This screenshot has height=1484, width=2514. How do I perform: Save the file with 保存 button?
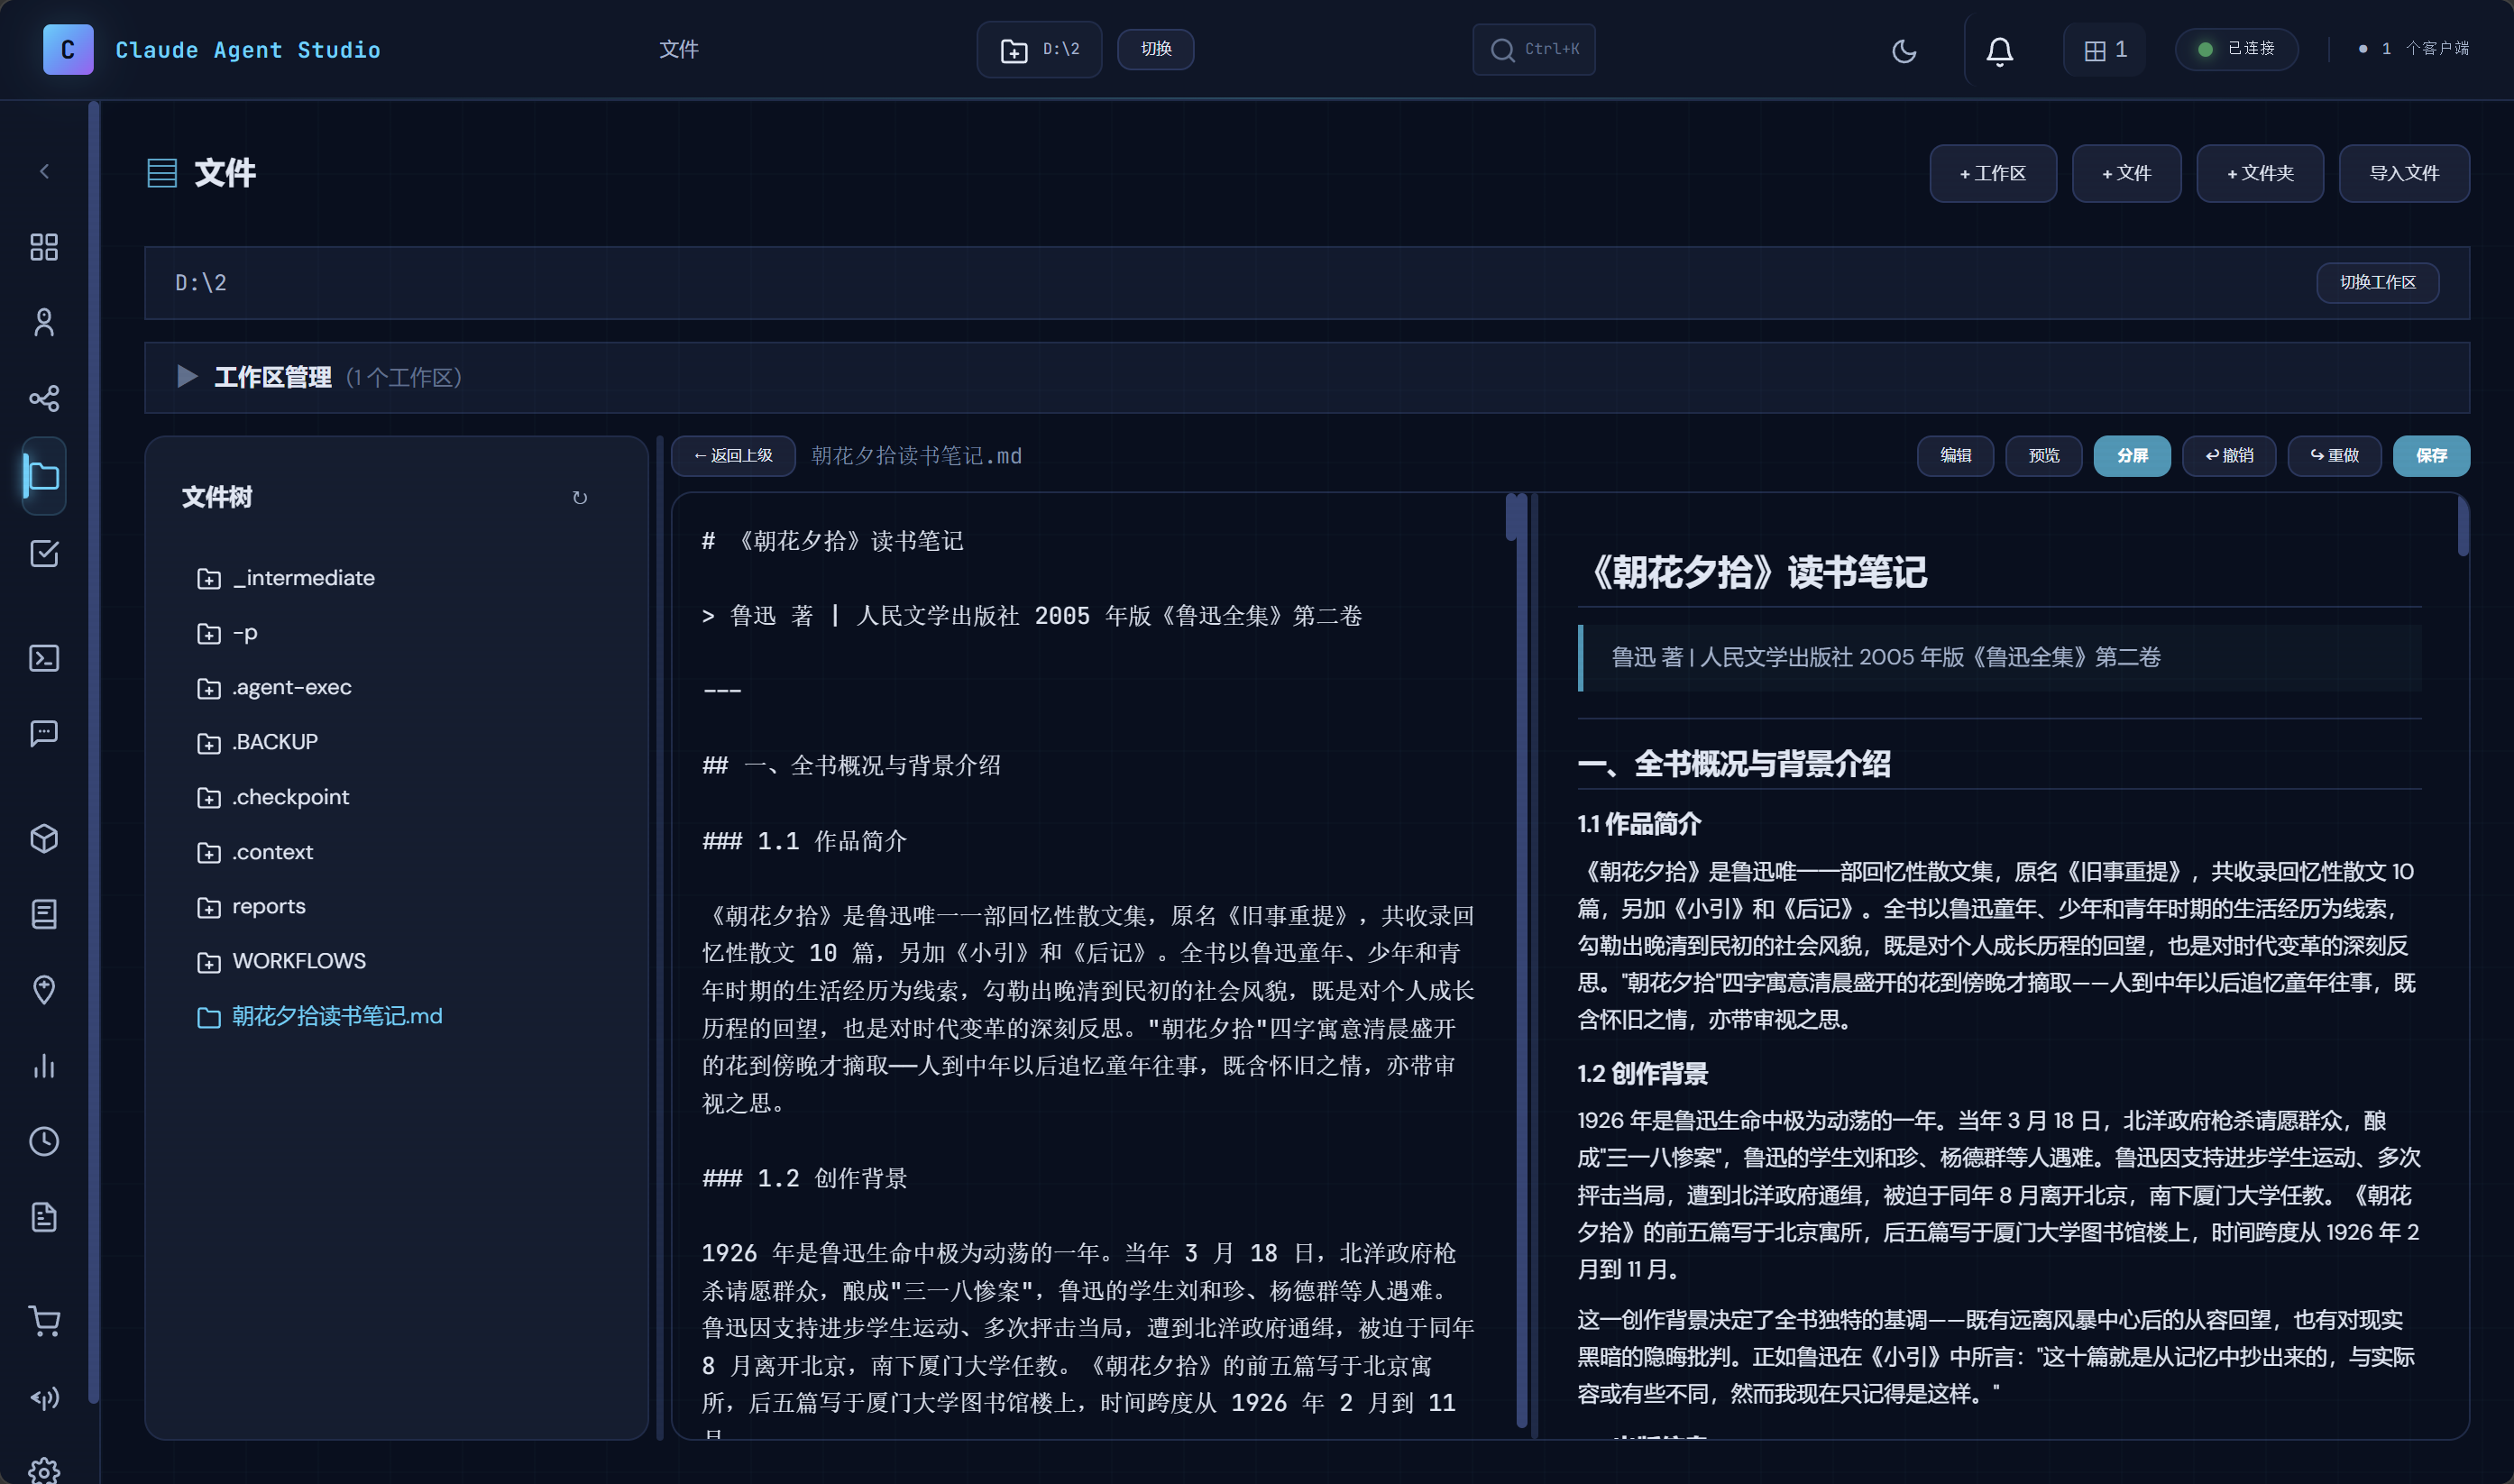point(2431,456)
